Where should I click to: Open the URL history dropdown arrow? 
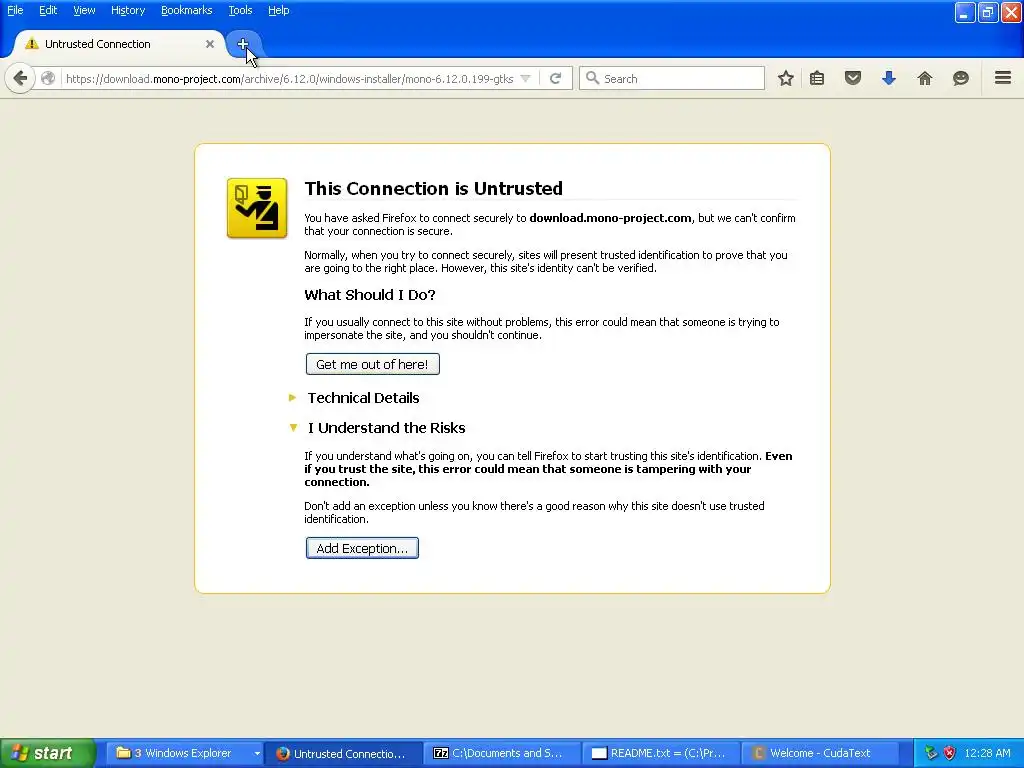525,78
